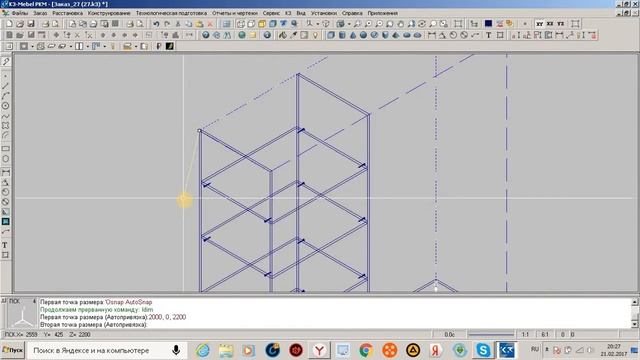Select the wireframe cube view icon

pyautogui.click(x=241, y=24)
